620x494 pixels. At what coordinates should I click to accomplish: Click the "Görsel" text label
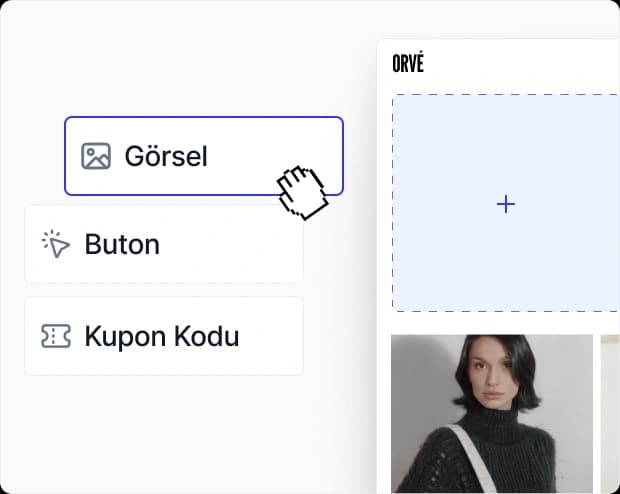(166, 156)
